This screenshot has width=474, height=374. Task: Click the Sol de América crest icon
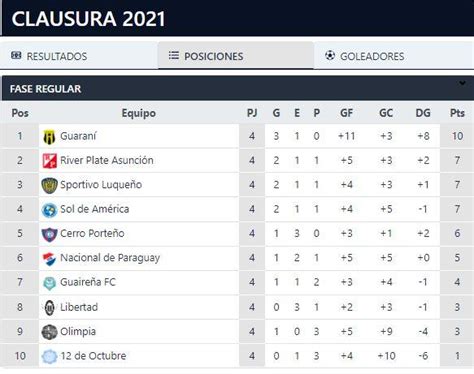(x=49, y=210)
